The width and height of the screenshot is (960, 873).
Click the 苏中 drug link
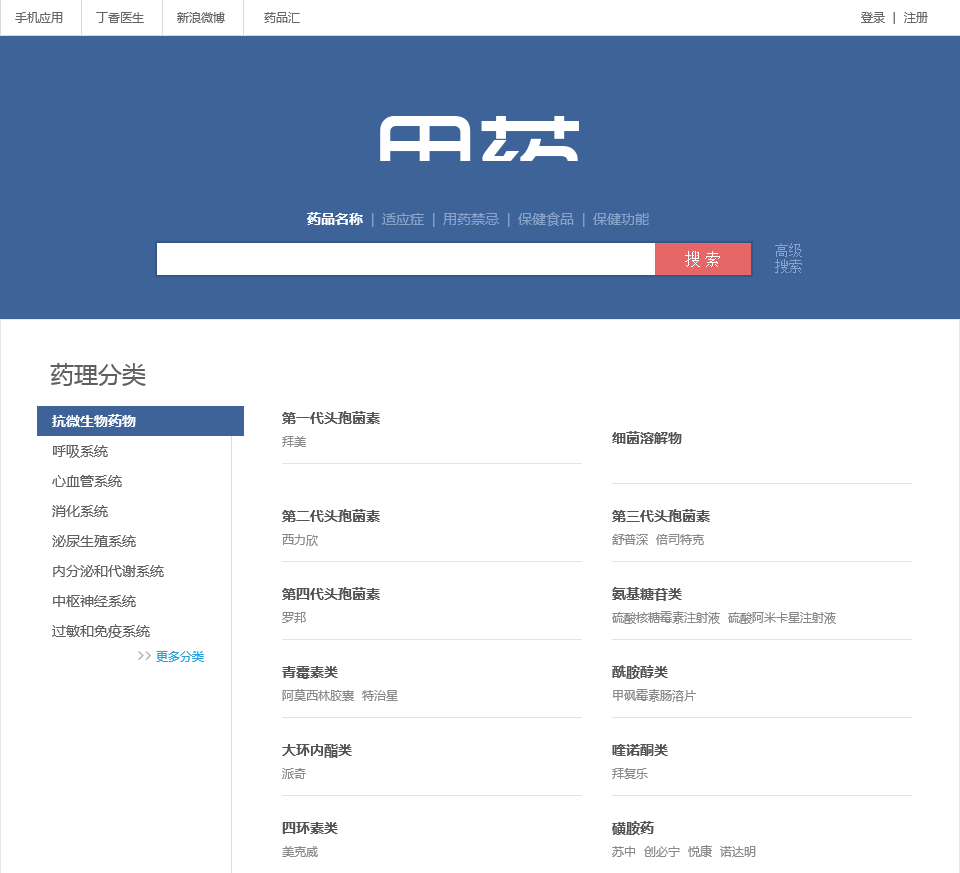tap(624, 852)
